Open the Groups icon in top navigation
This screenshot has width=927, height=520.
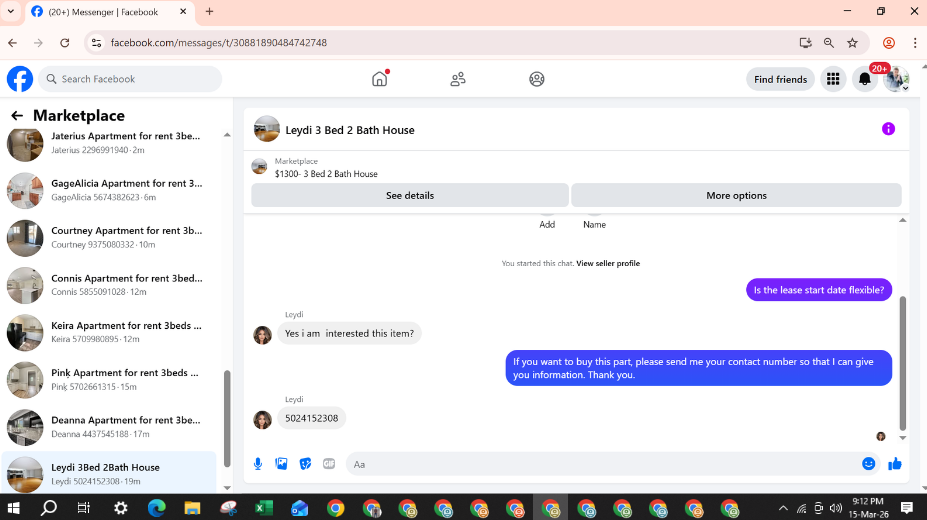[537, 79]
